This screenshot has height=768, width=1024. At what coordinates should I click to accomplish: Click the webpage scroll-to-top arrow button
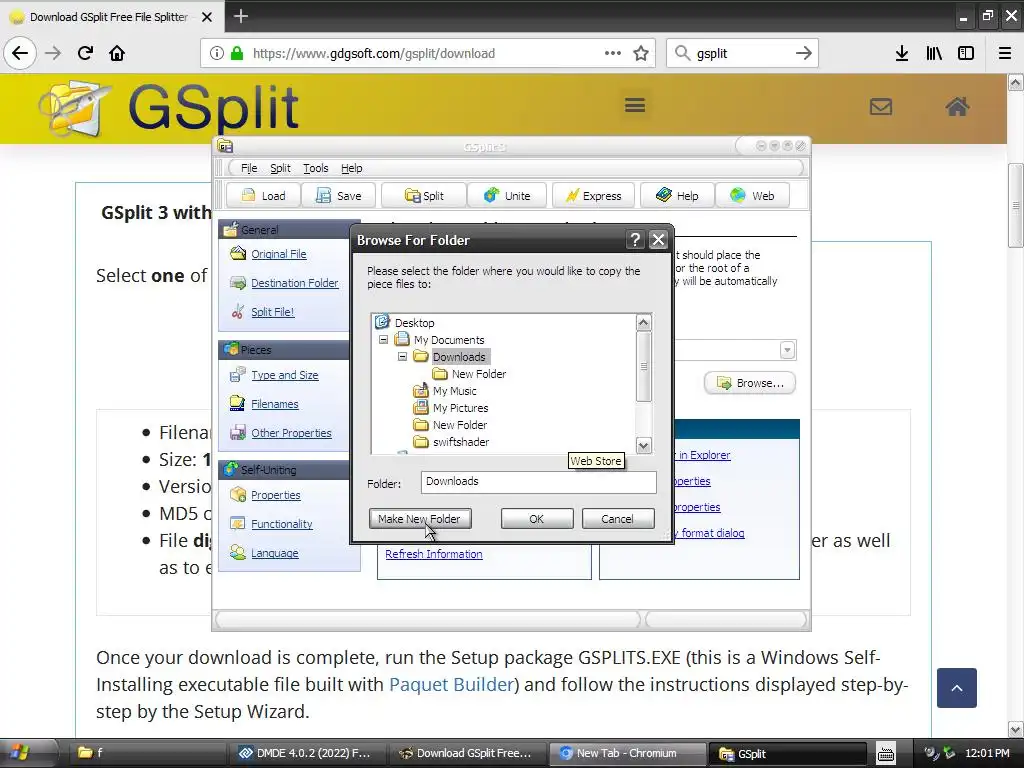[x=957, y=688]
